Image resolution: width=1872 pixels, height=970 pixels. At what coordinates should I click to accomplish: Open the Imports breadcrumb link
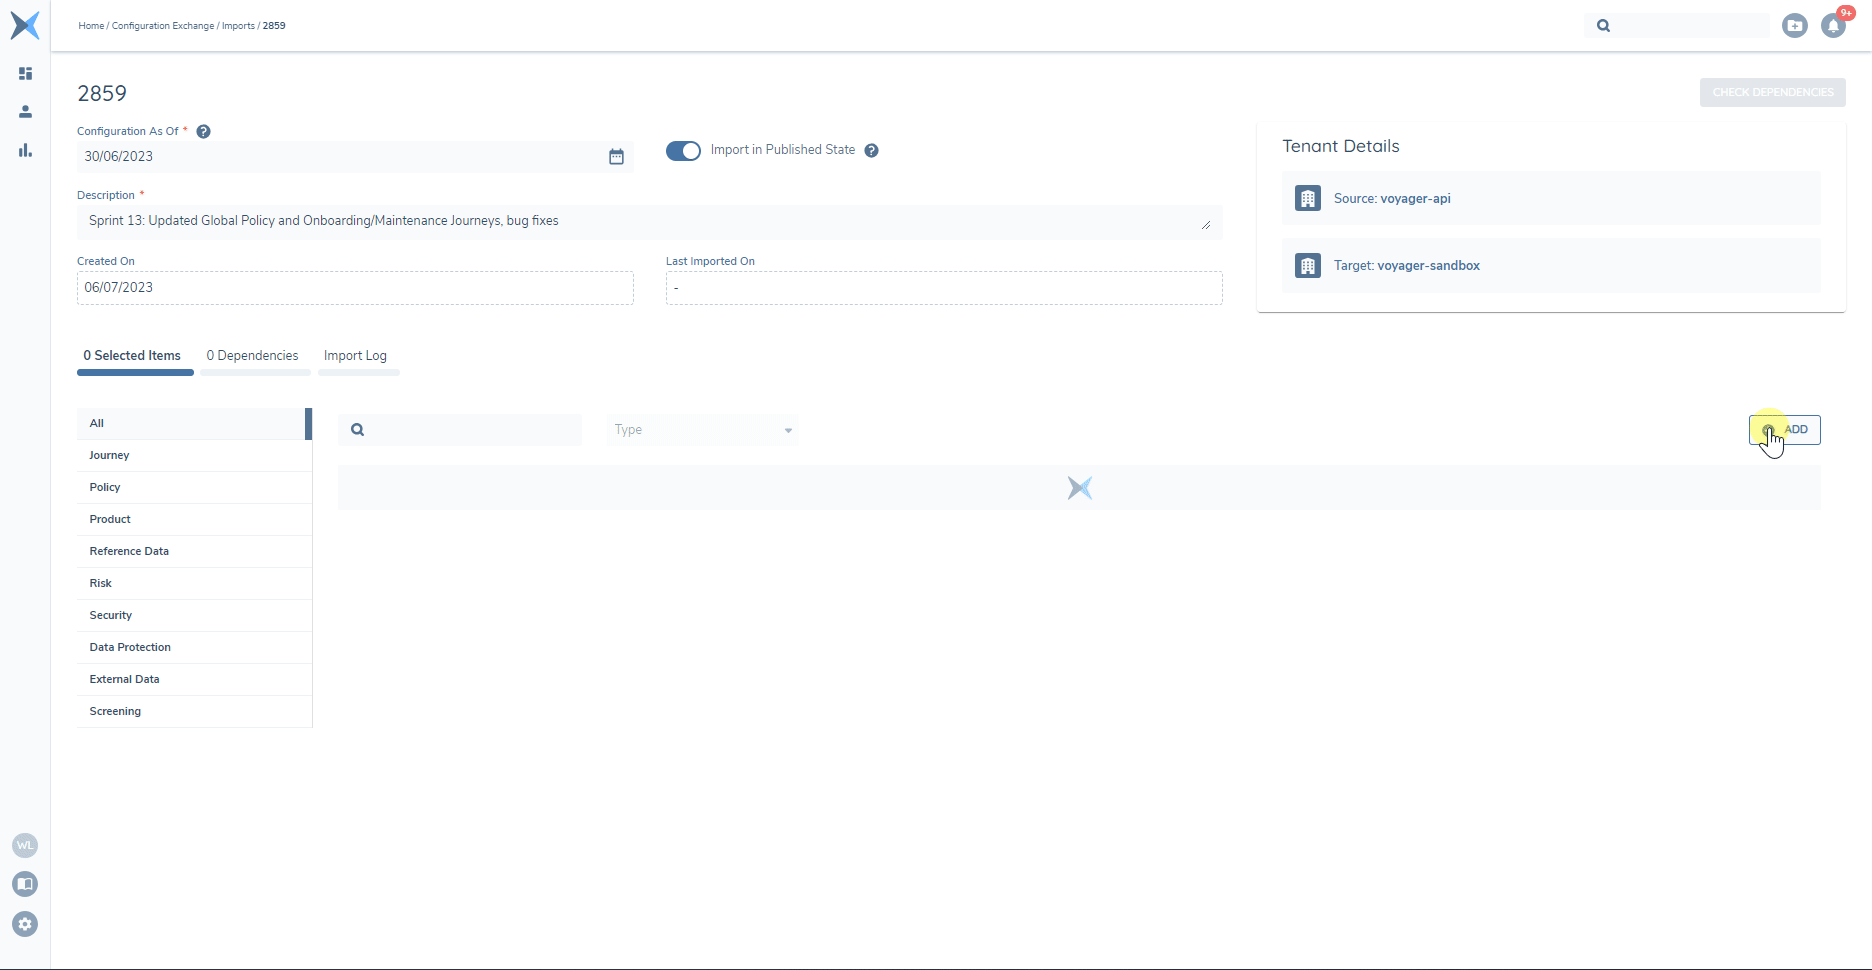coord(238,25)
